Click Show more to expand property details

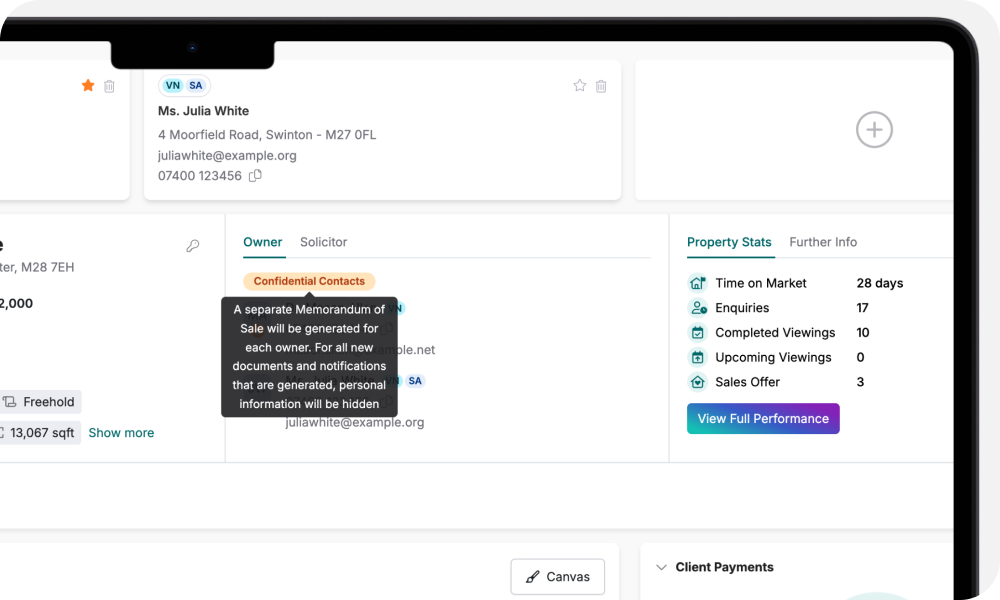[x=121, y=432]
